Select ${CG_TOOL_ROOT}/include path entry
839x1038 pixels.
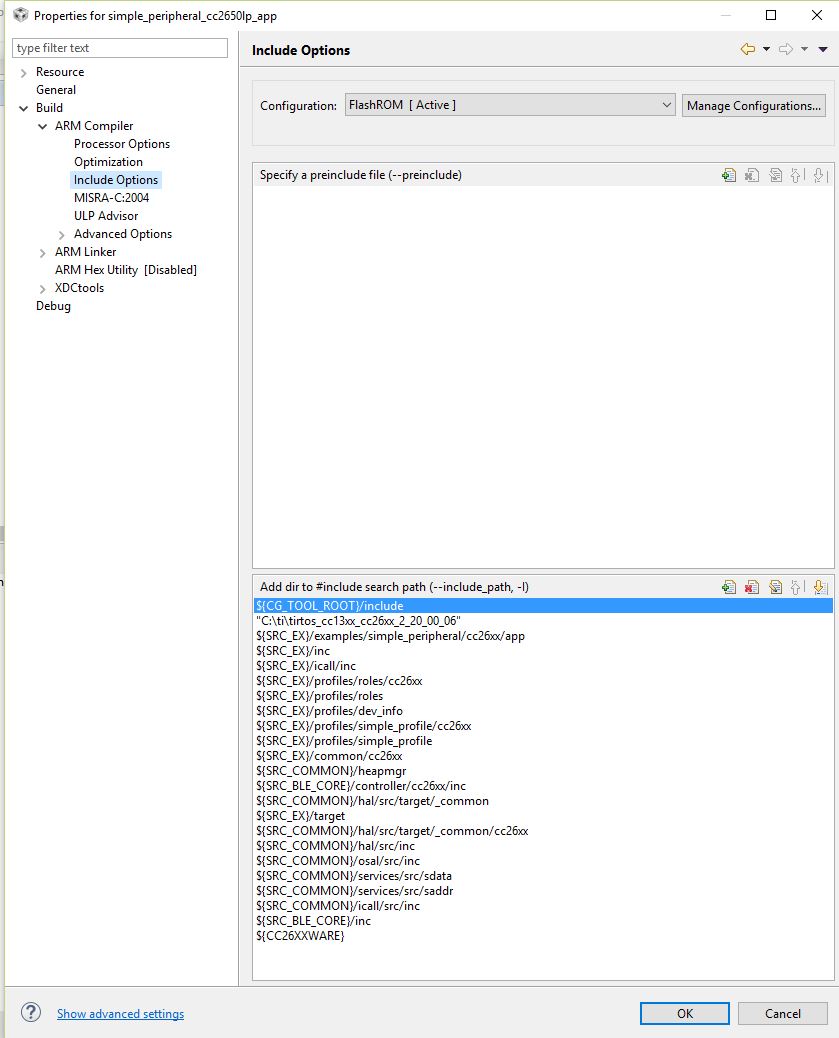[543, 606]
